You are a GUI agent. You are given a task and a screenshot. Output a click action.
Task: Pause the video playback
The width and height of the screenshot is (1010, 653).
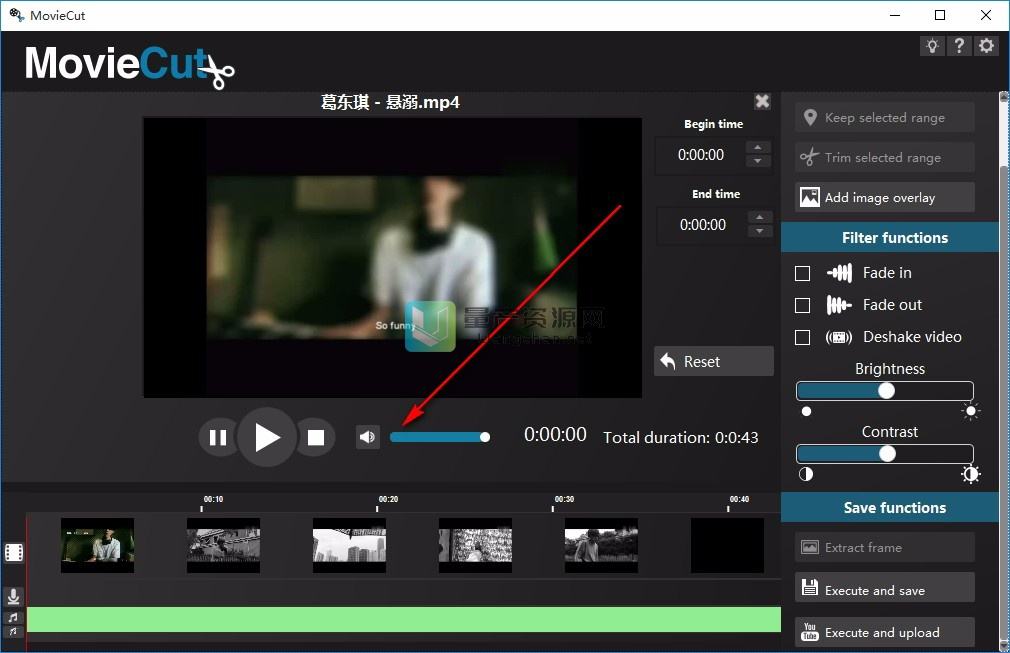(217, 437)
